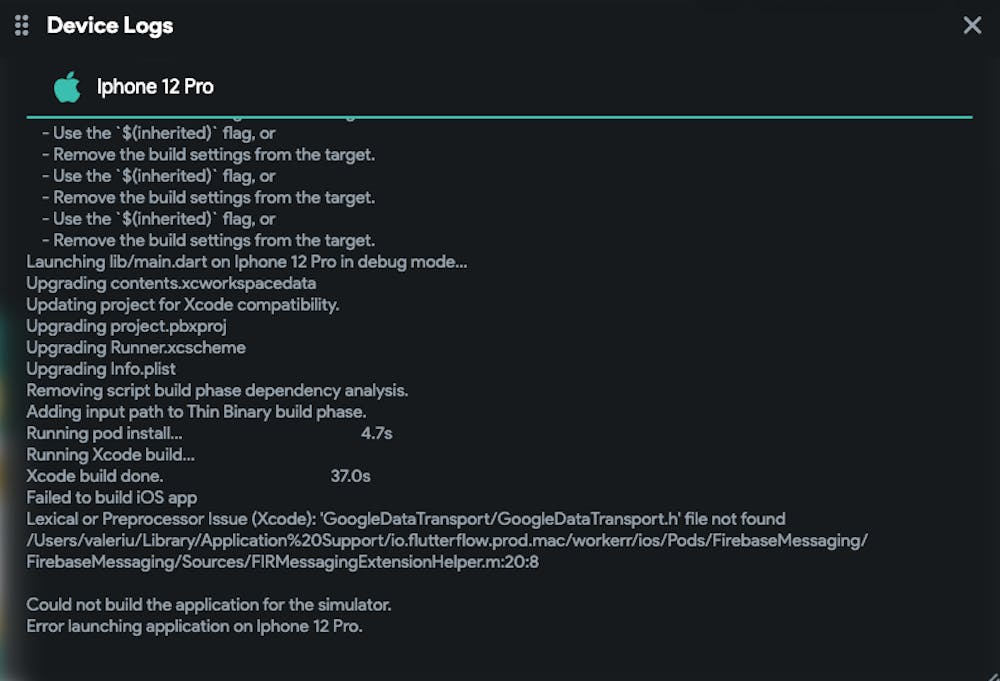Click the 'Upgrading contents.xcworkspacedata' log line
Image resolution: width=1000 pixels, height=681 pixels.
click(x=171, y=283)
